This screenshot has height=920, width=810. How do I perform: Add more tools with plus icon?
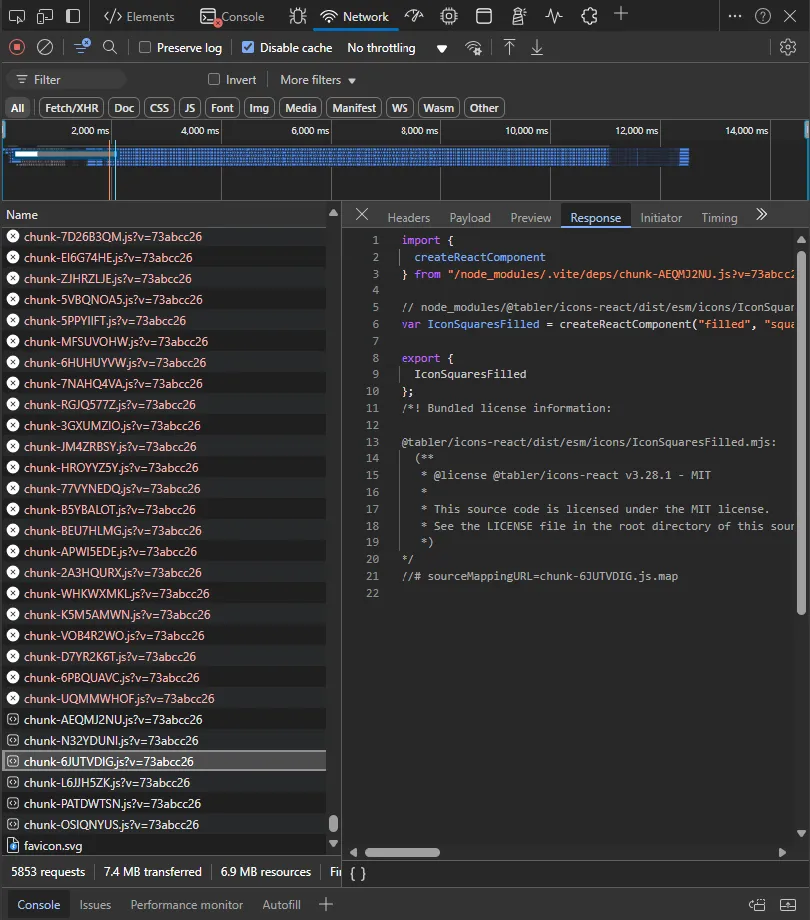point(621,13)
